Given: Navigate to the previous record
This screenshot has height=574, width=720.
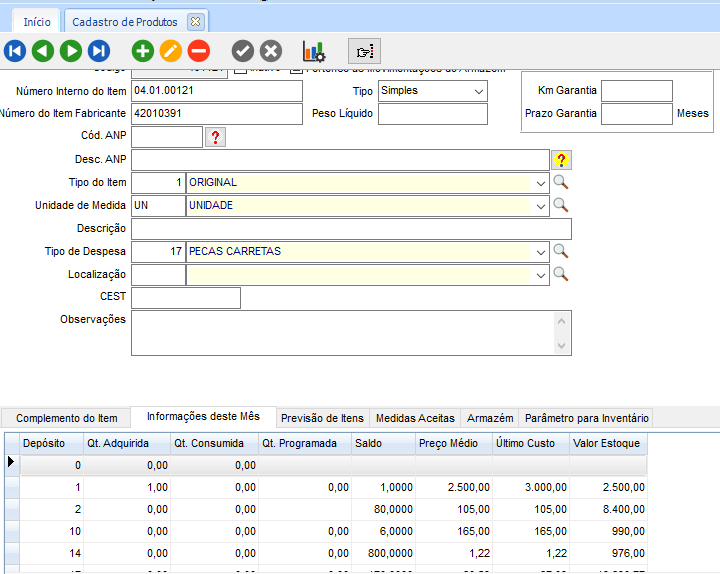Looking at the screenshot, I should click(42, 51).
